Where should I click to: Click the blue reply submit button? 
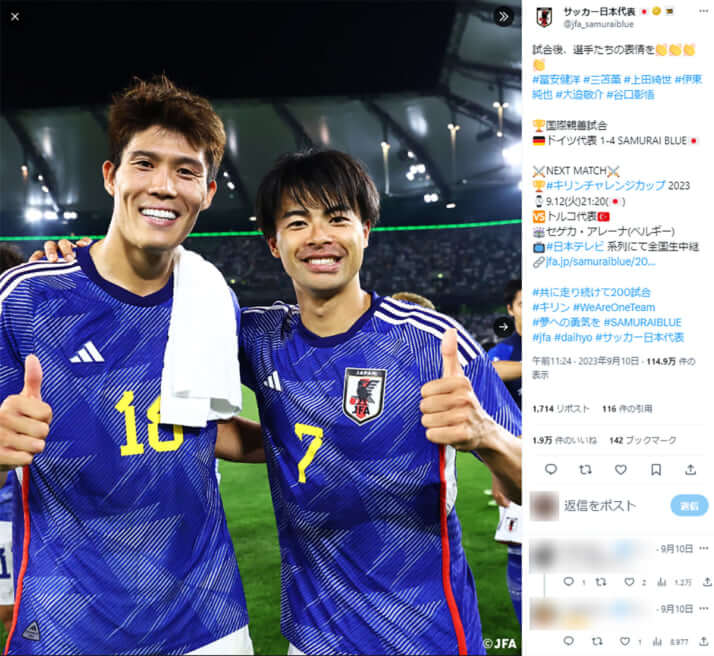(x=689, y=506)
